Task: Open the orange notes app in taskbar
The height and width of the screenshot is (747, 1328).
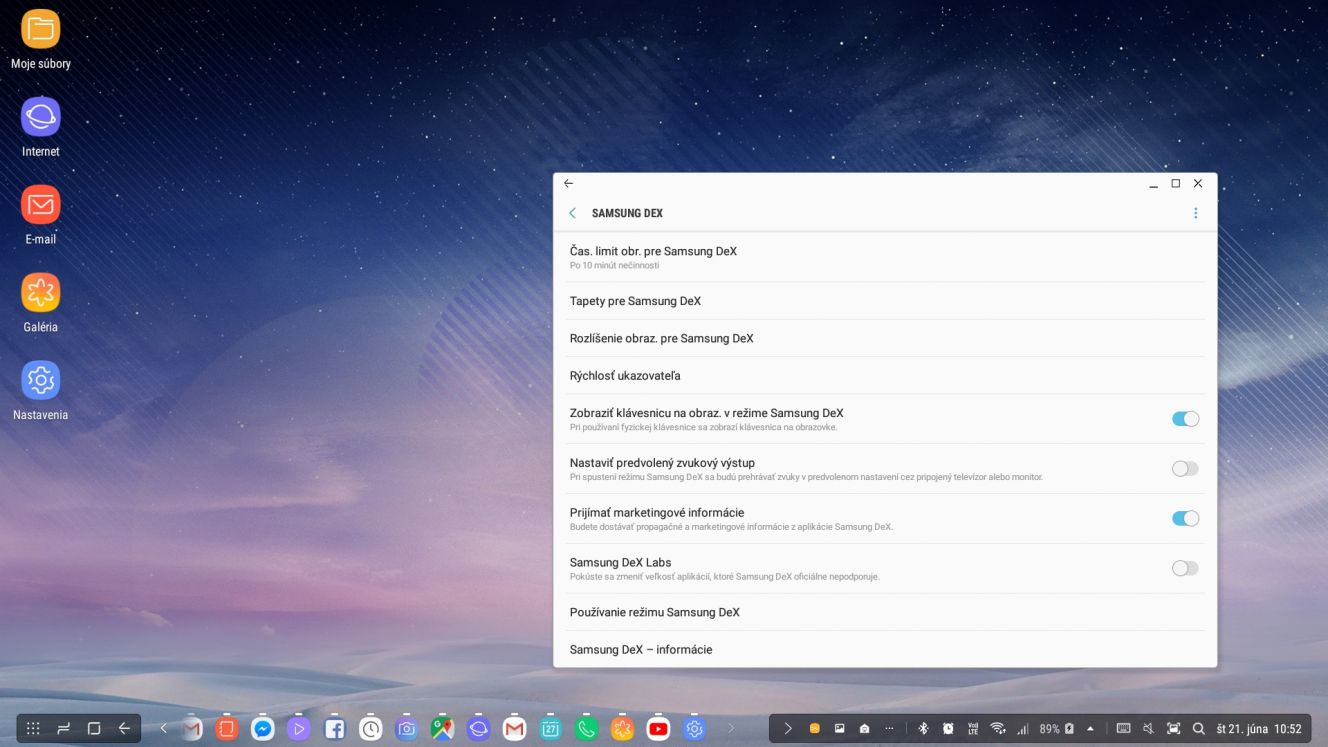Action: [227, 729]
